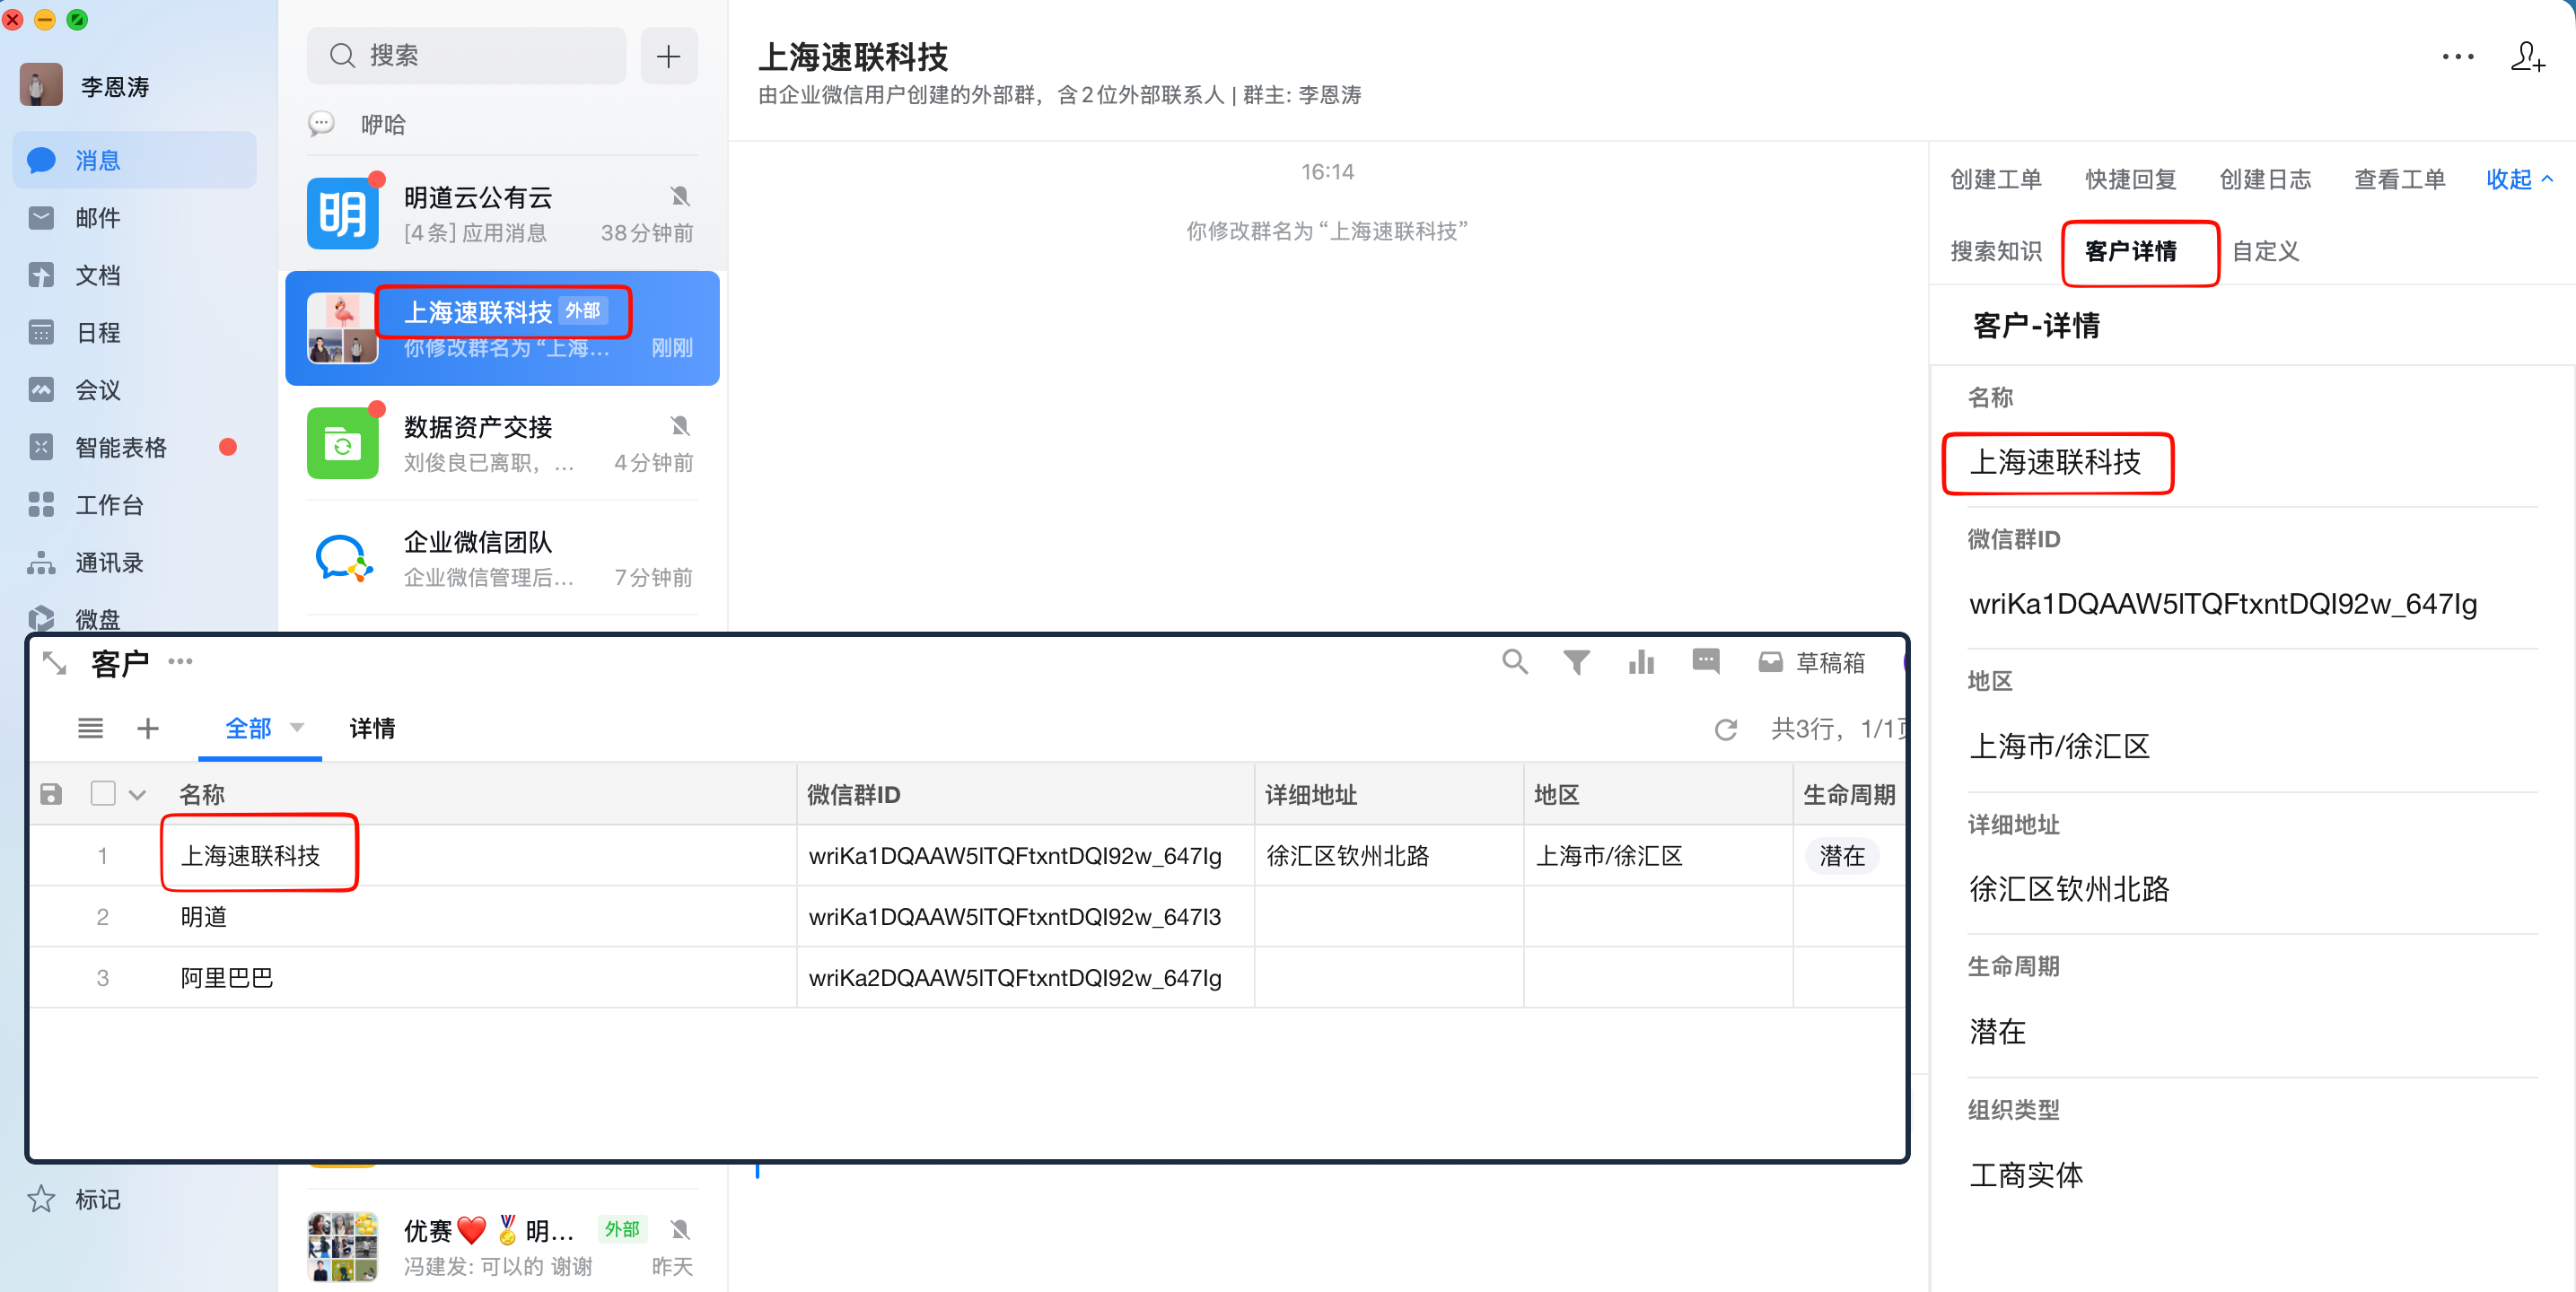Click the add member icon at top right

[x=2527, y=57]
